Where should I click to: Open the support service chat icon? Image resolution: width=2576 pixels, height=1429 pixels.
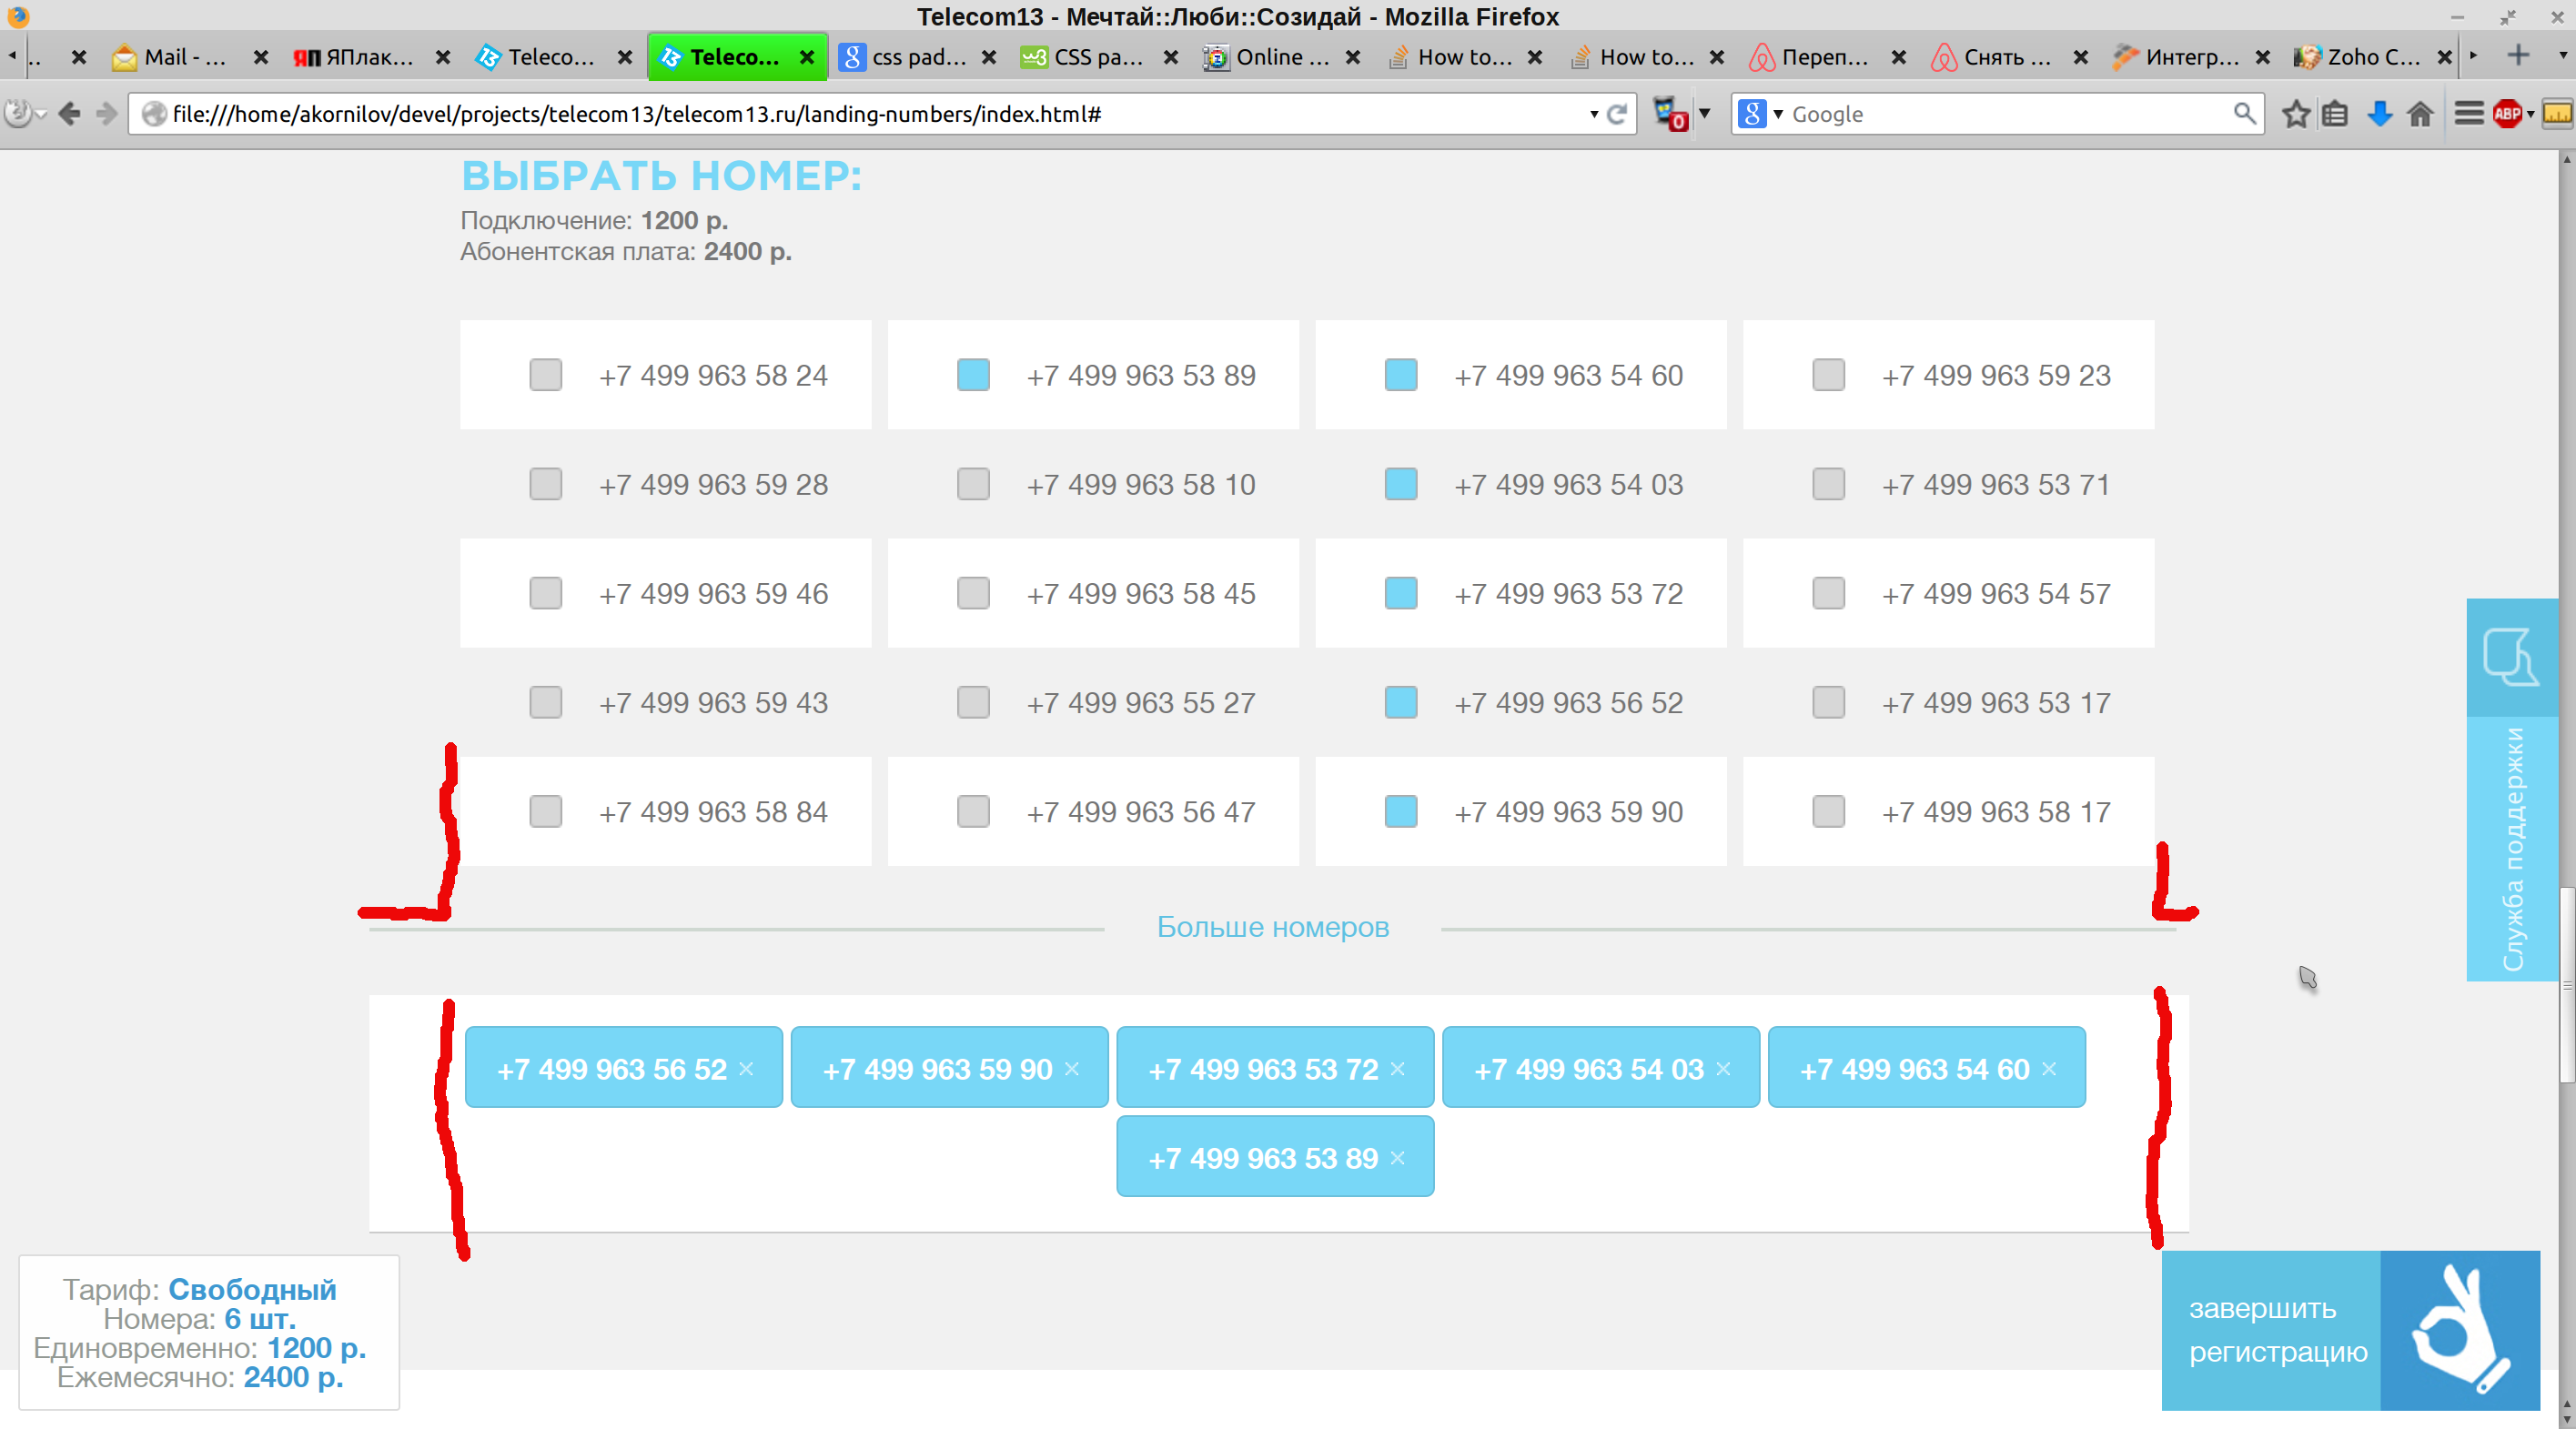(2511, 657)
